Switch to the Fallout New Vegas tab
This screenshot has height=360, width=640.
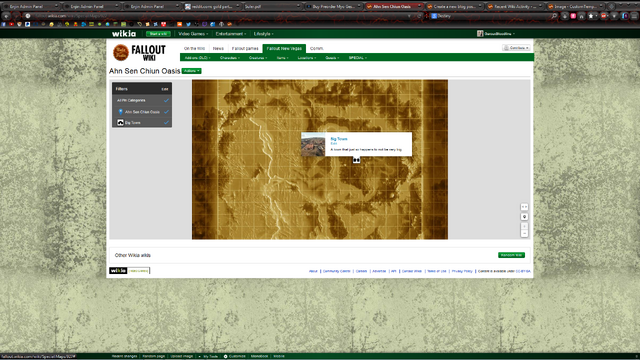coord(284,48)
